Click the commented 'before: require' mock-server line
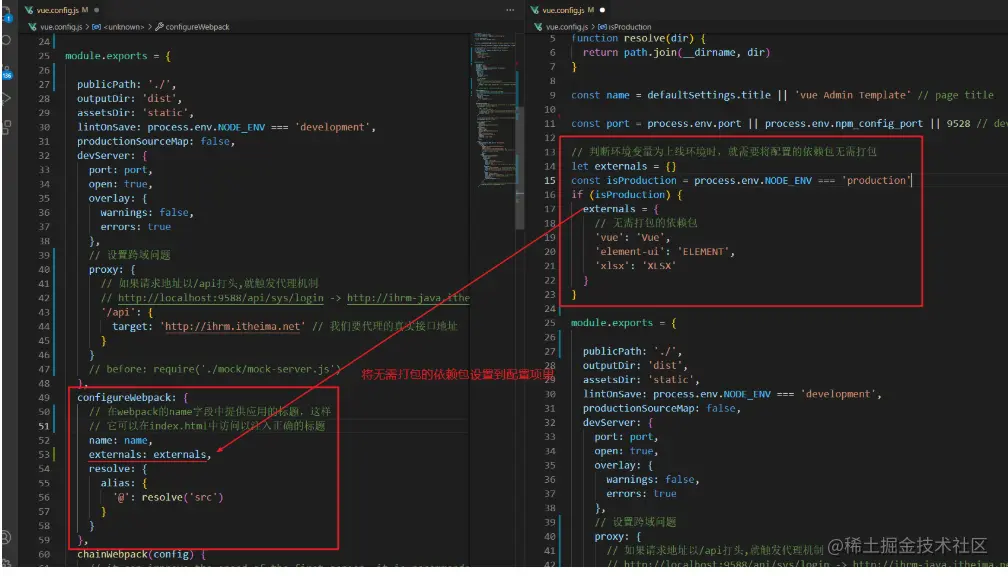The height and width of the screenshot is (576, 1008). (215, 369)
